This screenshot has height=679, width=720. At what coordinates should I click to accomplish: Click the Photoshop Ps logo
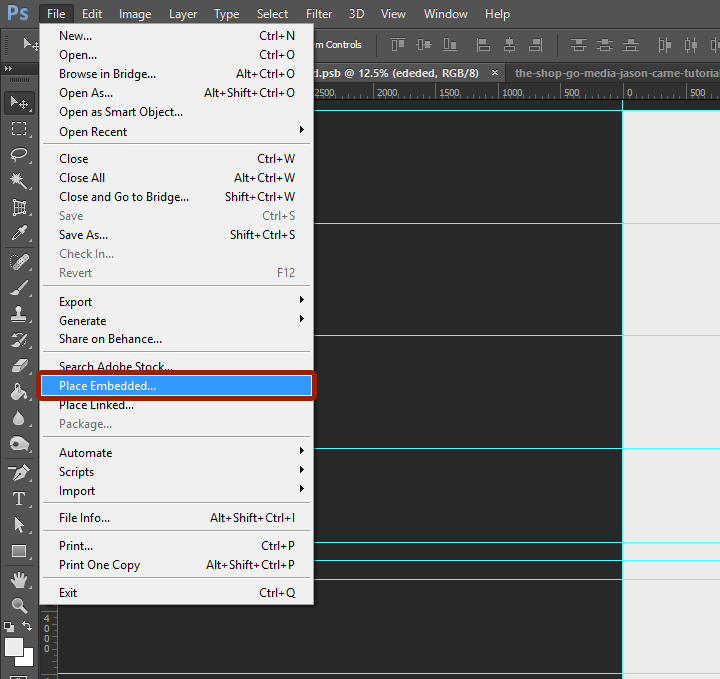pyautogui.click(x=17, y=13)
